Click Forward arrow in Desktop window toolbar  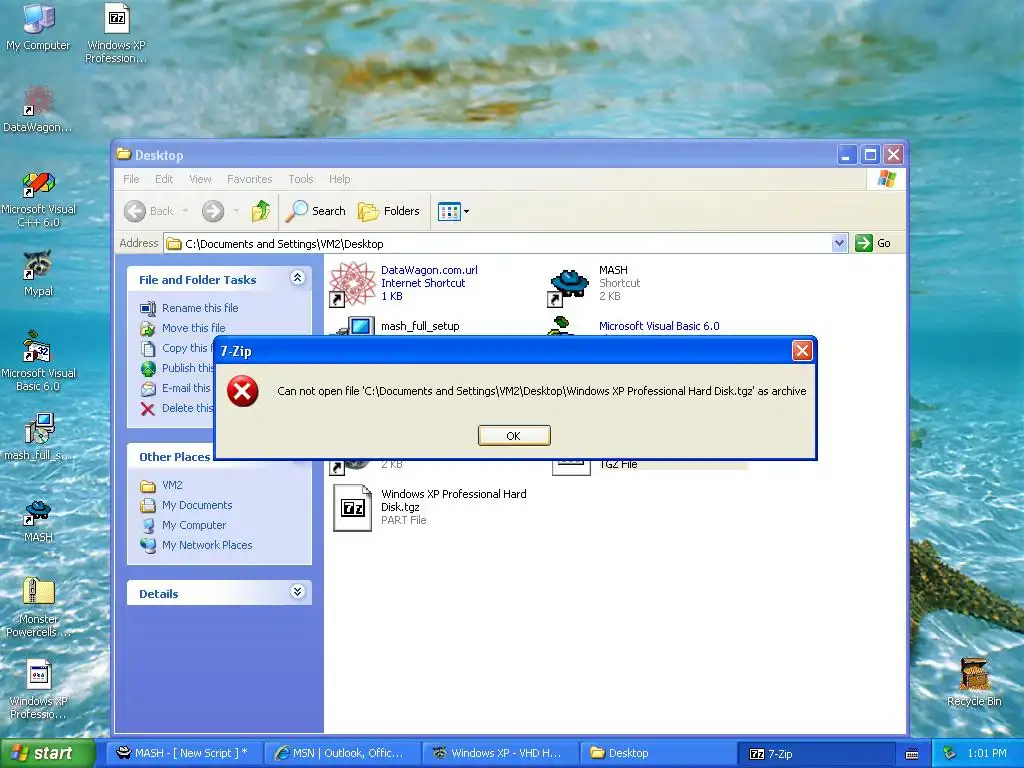213,211
